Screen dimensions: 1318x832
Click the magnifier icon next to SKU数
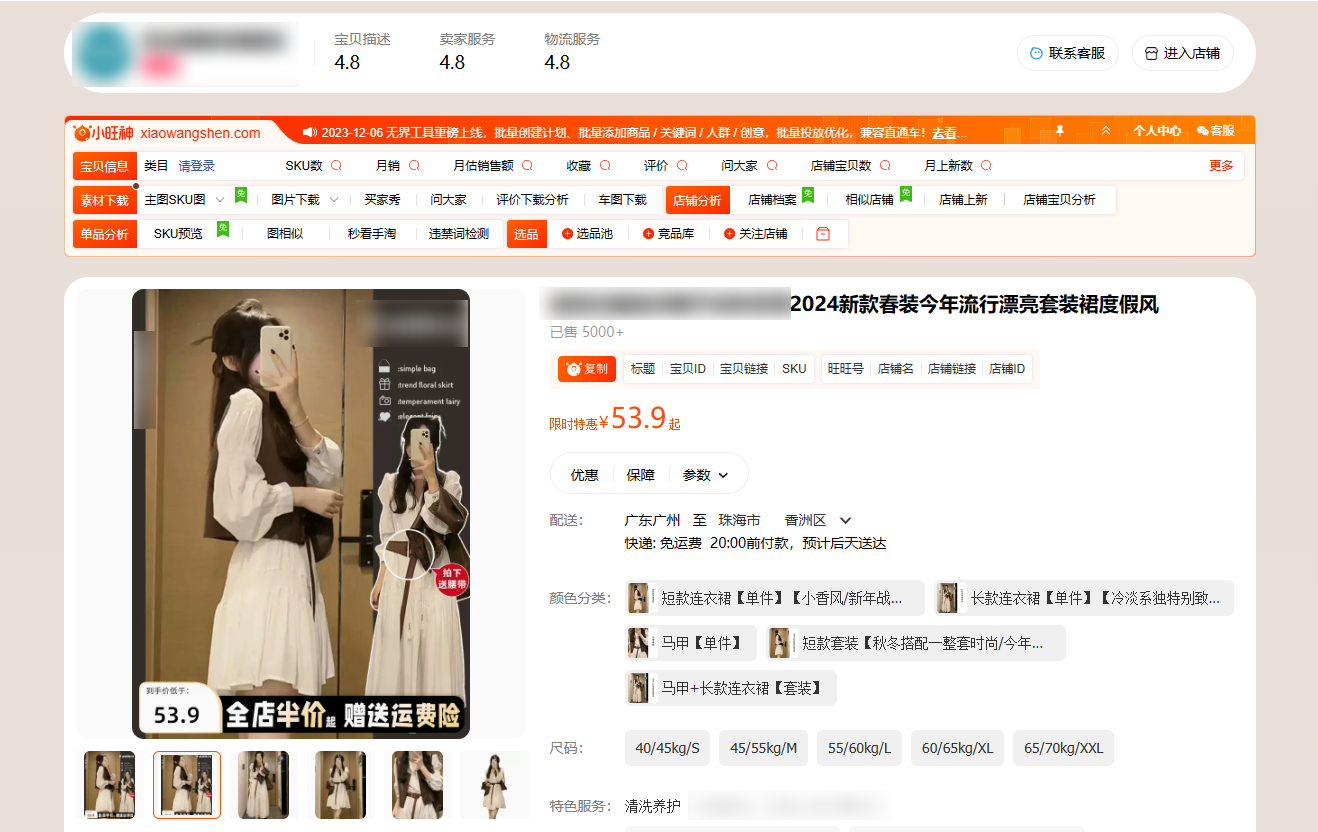(337, 166)
